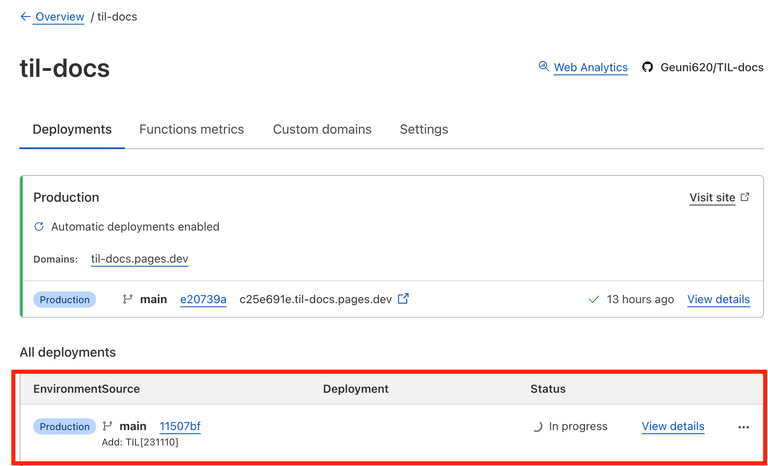Click the in-progress spinner status icon
The height and width of the screenshot is (466, 768).
pos(537,427)
